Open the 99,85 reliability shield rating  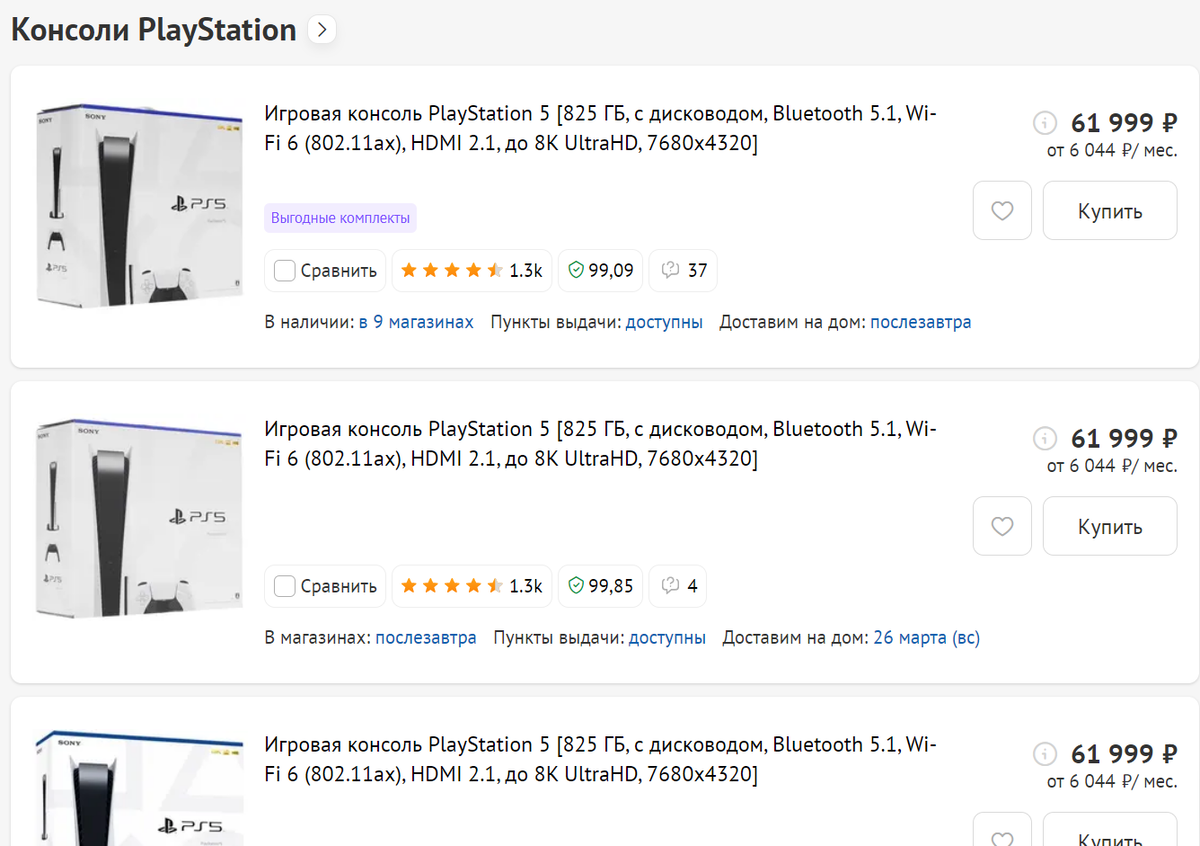coord(601,585)
